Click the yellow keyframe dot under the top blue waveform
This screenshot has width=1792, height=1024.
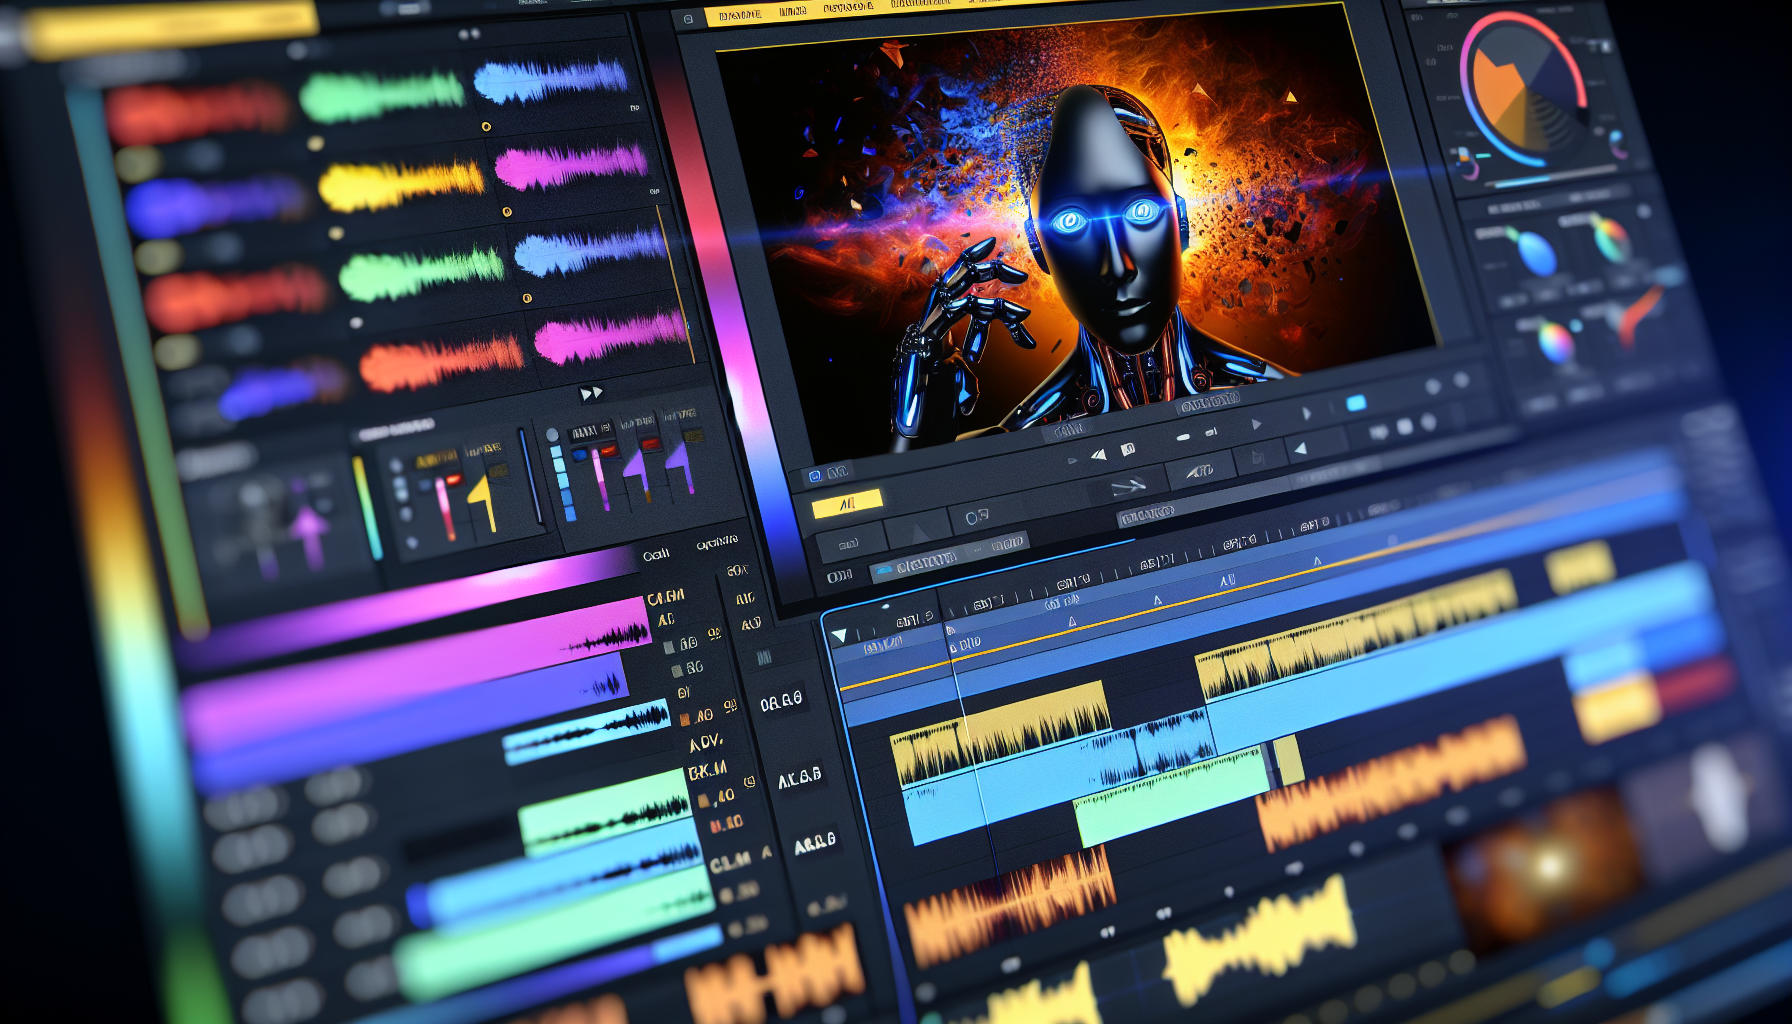[x=486, y=127]
